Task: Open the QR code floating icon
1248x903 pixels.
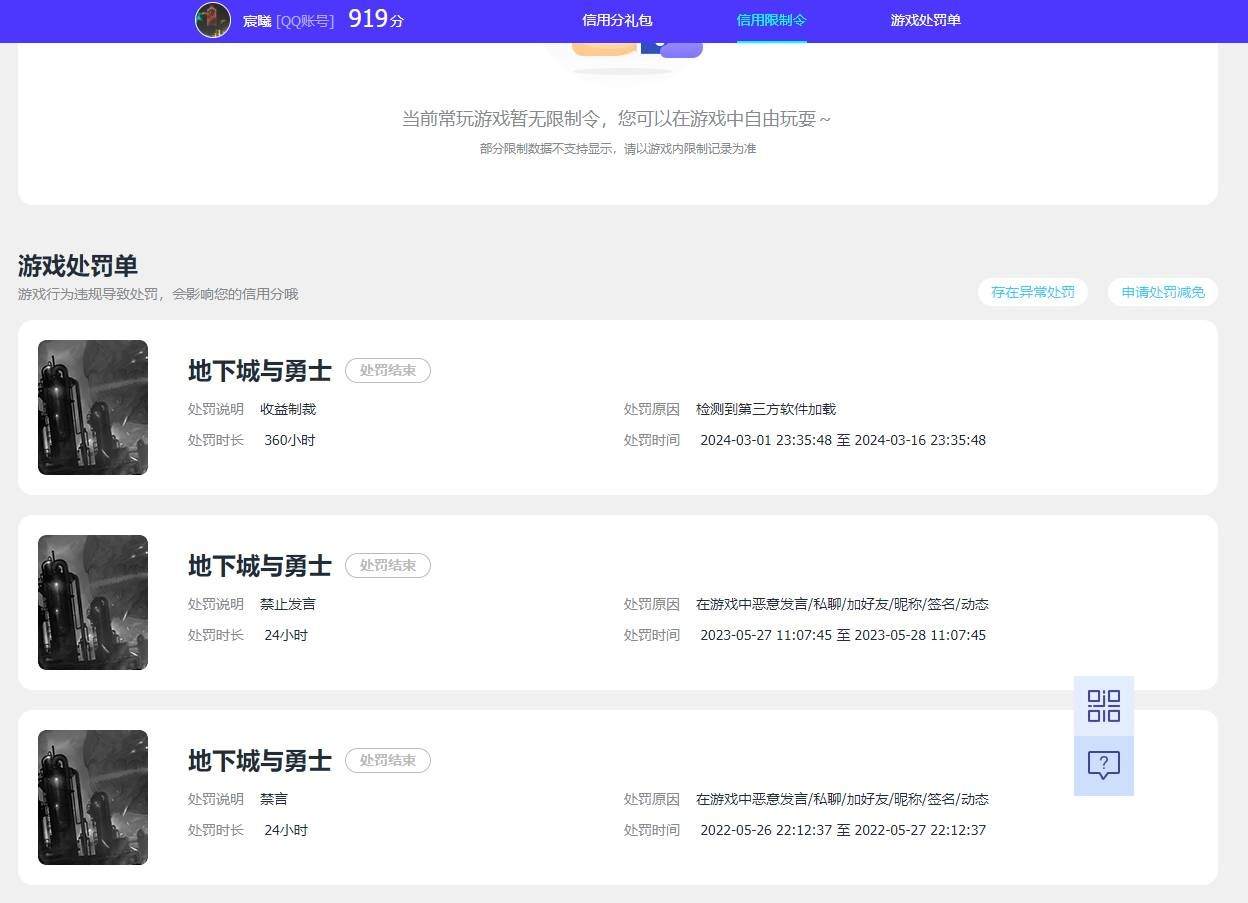Action: tap(1104, 706)
